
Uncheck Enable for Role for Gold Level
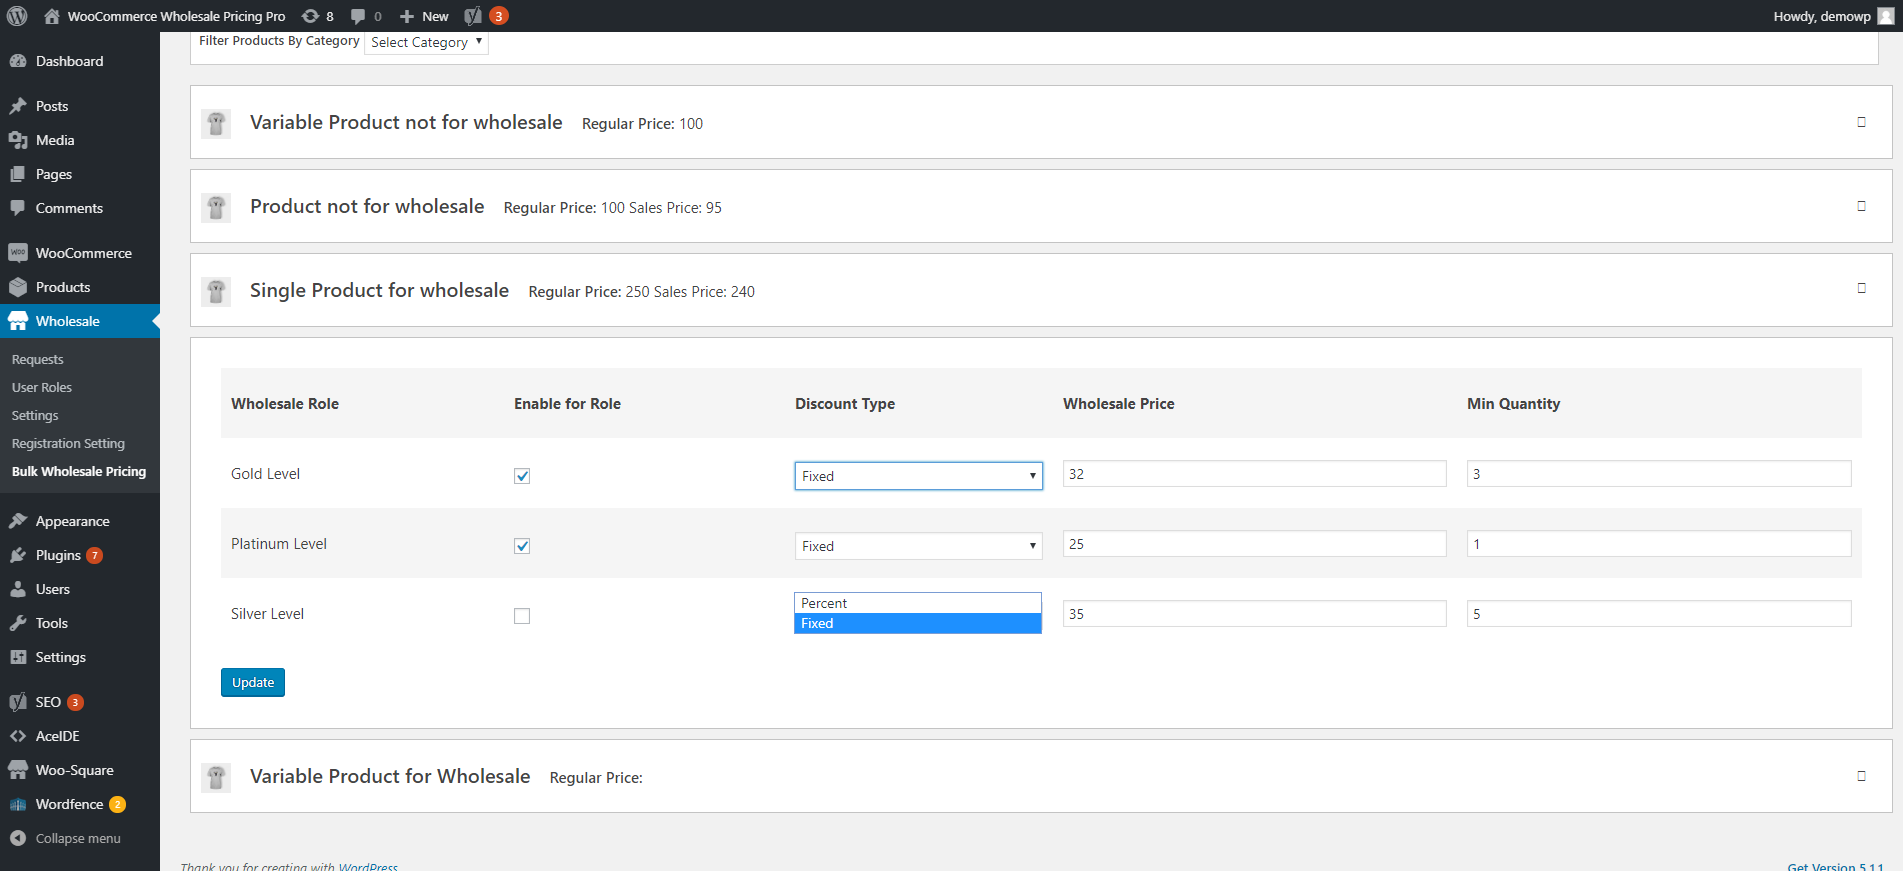pos(522,476)
